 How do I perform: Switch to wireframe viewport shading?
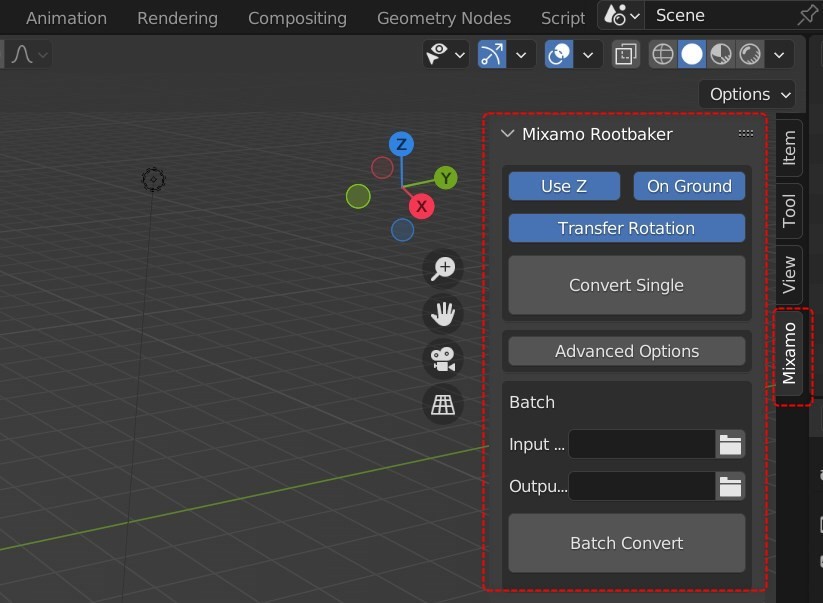click(x=663, y=54)
